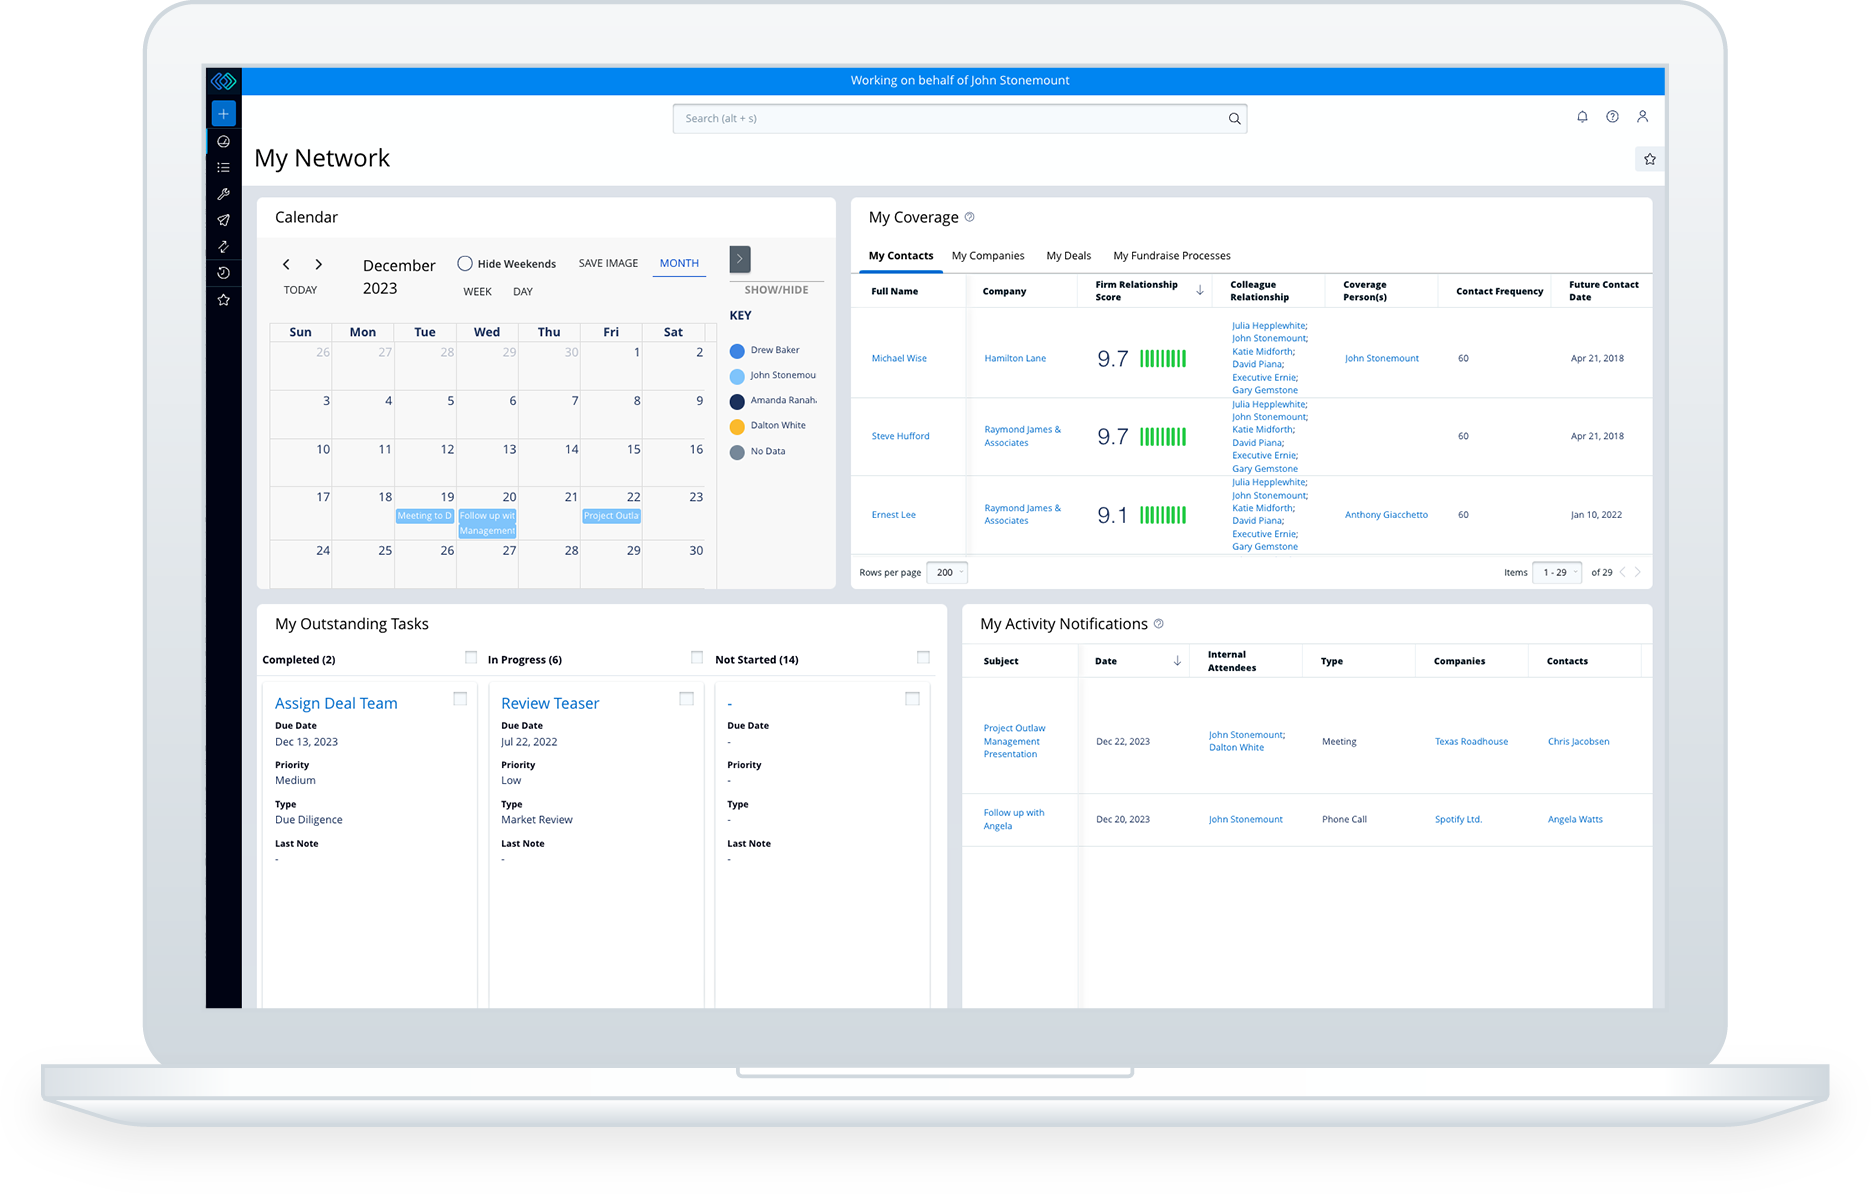The height and width of the screenshot is (1194, 1871).
Task: Open the history clock icon in sidebar
Action: coord(223,273)
